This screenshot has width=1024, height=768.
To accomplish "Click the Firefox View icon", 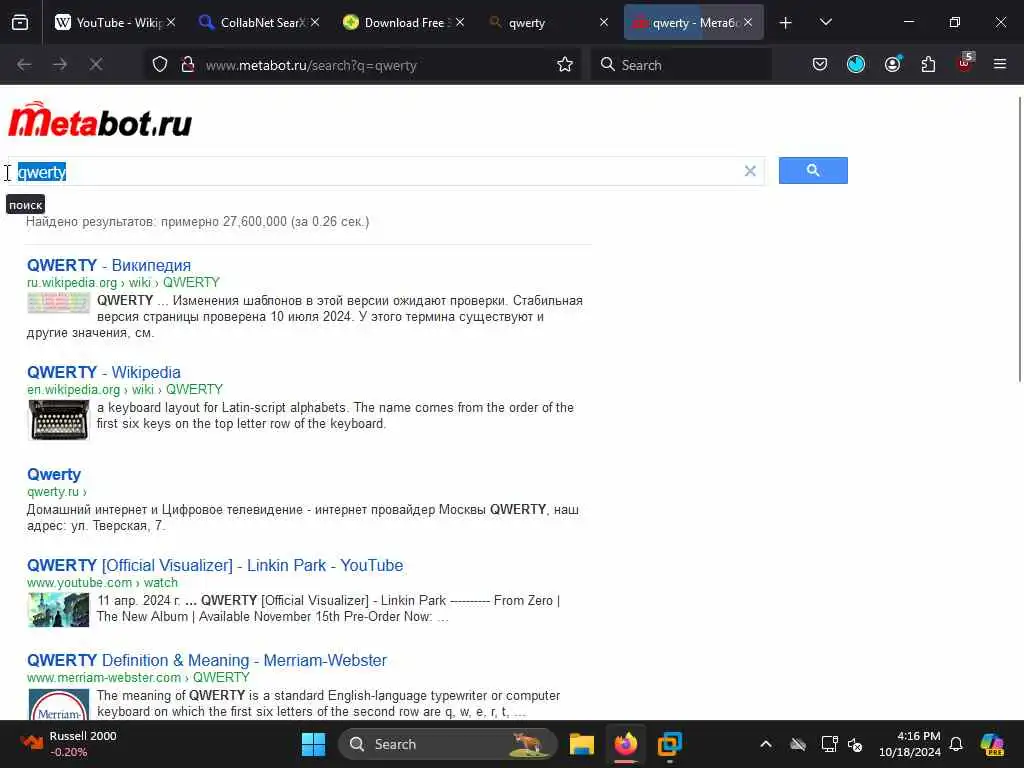I will [x=20, y=22].
